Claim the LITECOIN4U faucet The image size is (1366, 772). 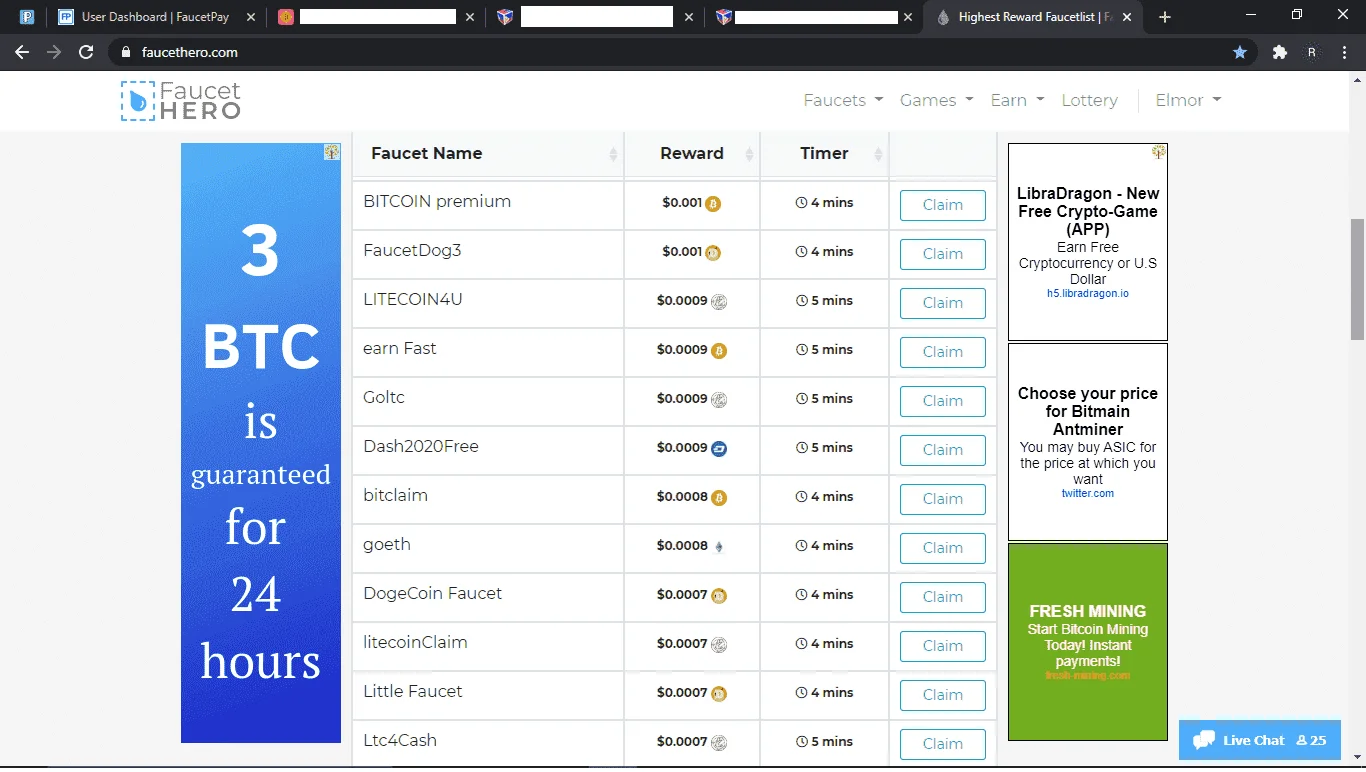(943, 303)
